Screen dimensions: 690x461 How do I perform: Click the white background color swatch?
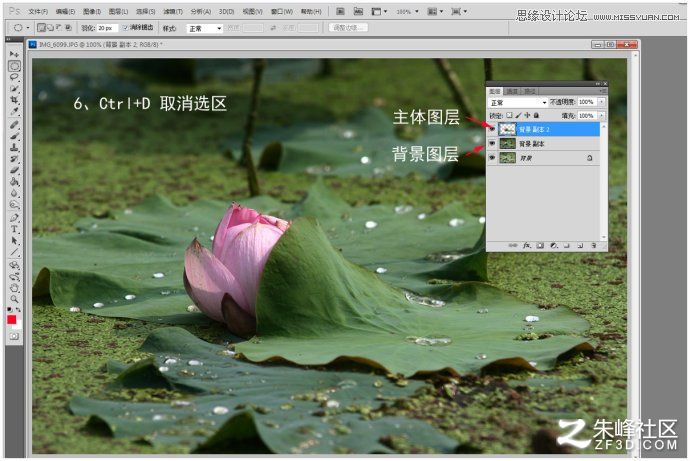point(18,326)
